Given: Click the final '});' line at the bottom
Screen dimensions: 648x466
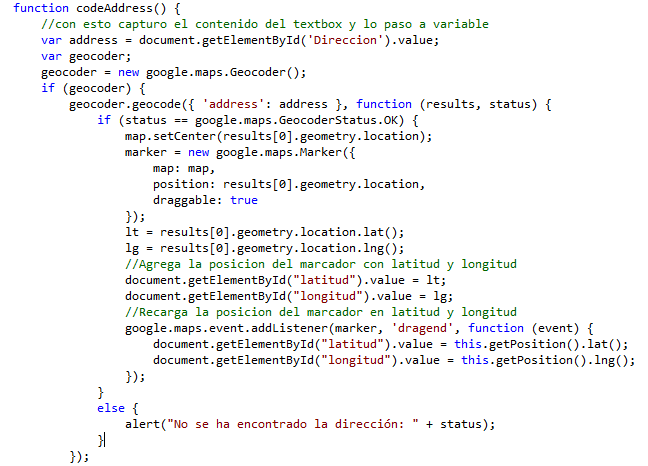Looking at the screenshot, I should click(79, 457).
